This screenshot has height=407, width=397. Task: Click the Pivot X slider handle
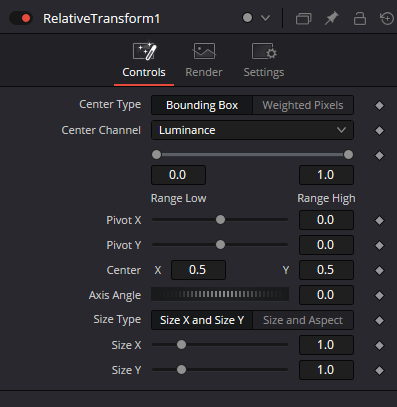220,220
